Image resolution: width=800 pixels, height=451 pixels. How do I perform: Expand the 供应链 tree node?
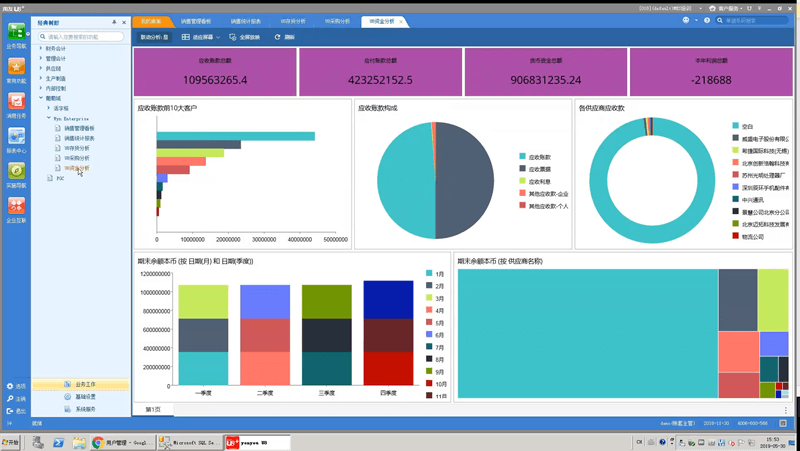point(41,68)
